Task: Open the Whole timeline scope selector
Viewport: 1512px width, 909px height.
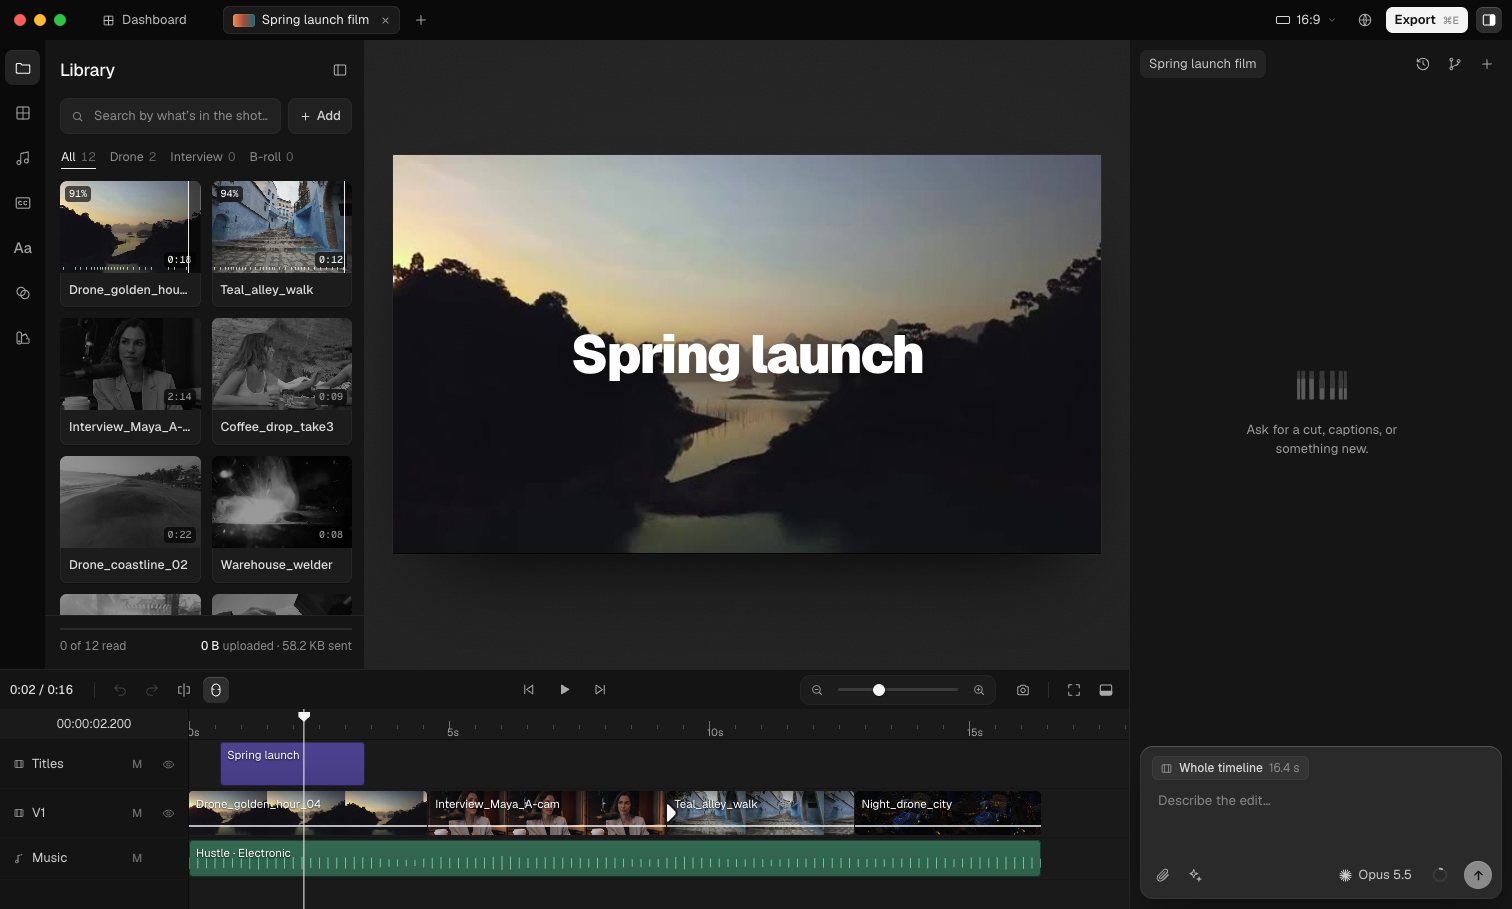Action: pyautogui.click(x=1230, y=768)
